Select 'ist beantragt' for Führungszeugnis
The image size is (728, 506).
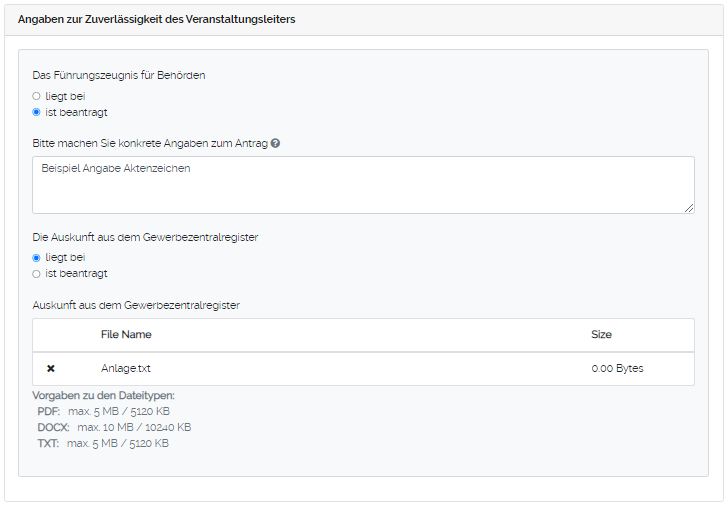pos(37,112)
